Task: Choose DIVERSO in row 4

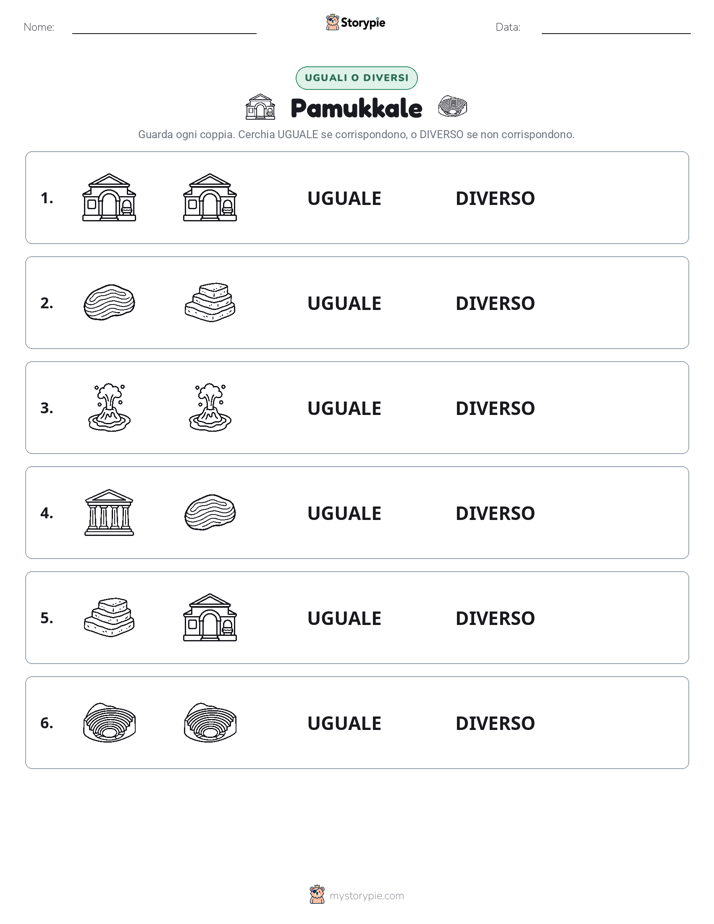Action: [x=495, y=513]
